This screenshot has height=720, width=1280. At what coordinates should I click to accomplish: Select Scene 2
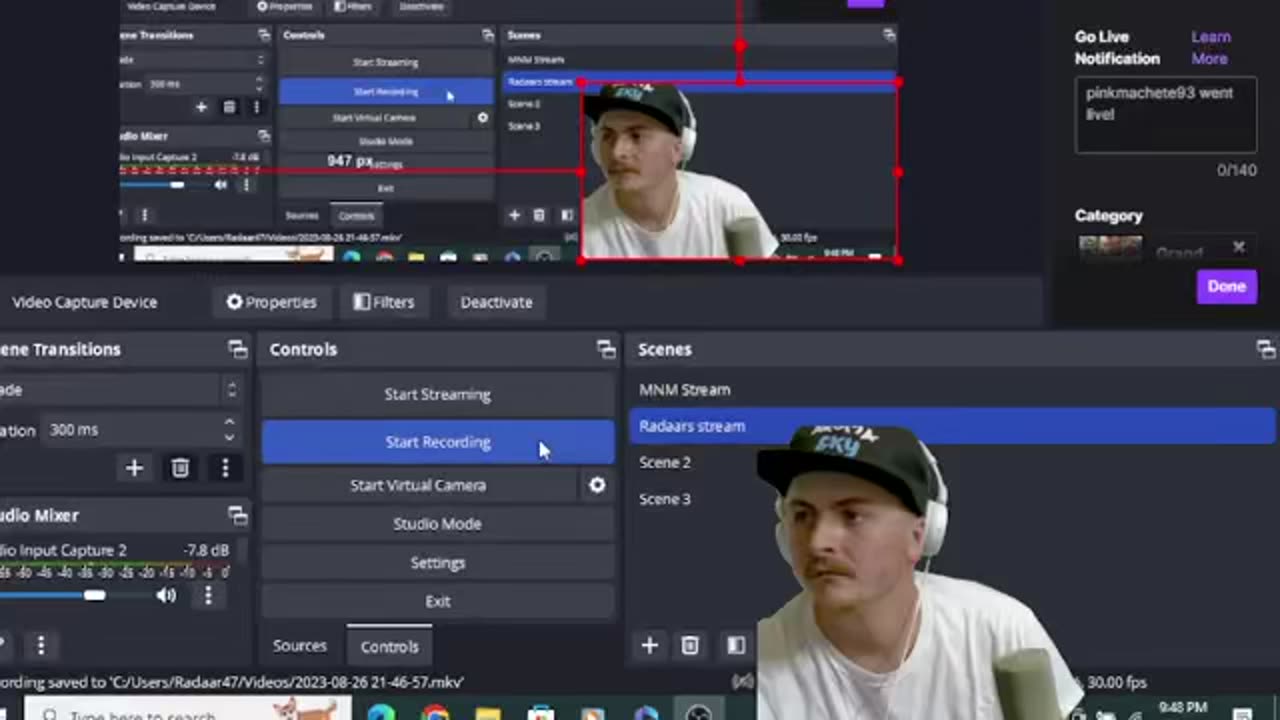[665, 462]
